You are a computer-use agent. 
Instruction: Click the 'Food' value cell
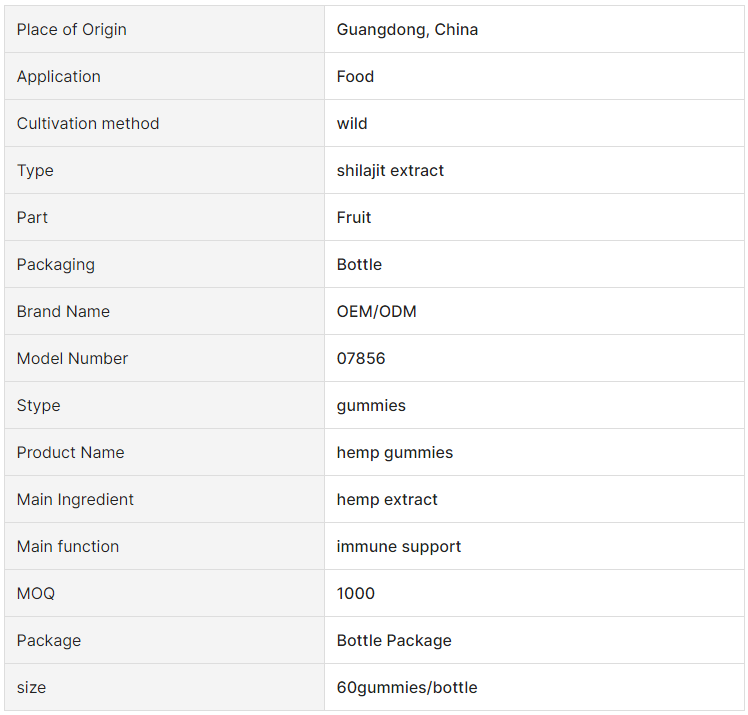tap(355, 76)
